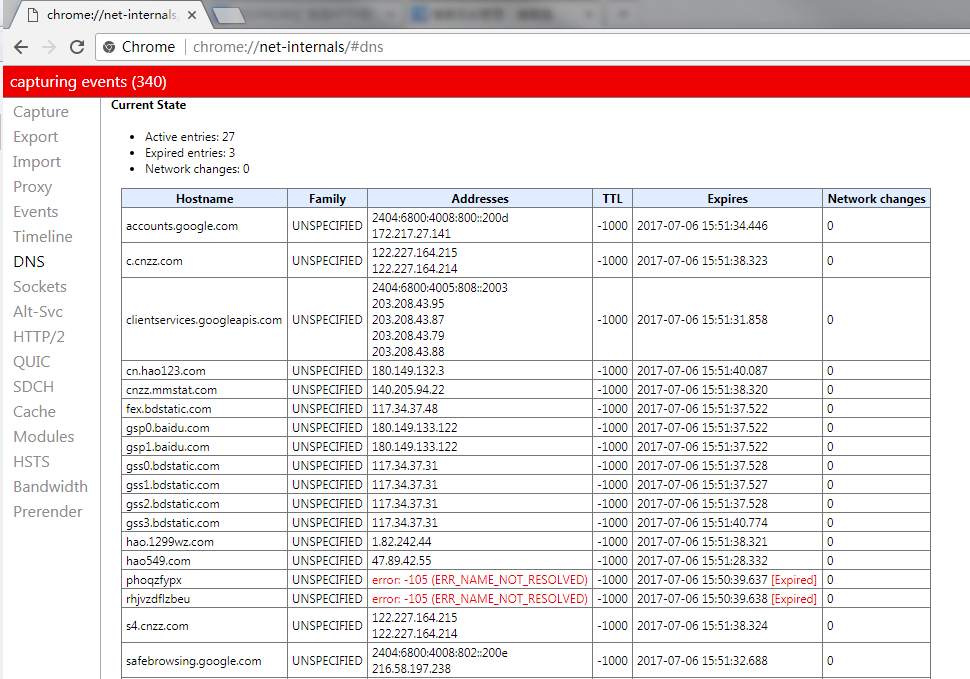Click the Expired entries: 3 line
This screenshot has height=679, width=970.
click(189, 153)
